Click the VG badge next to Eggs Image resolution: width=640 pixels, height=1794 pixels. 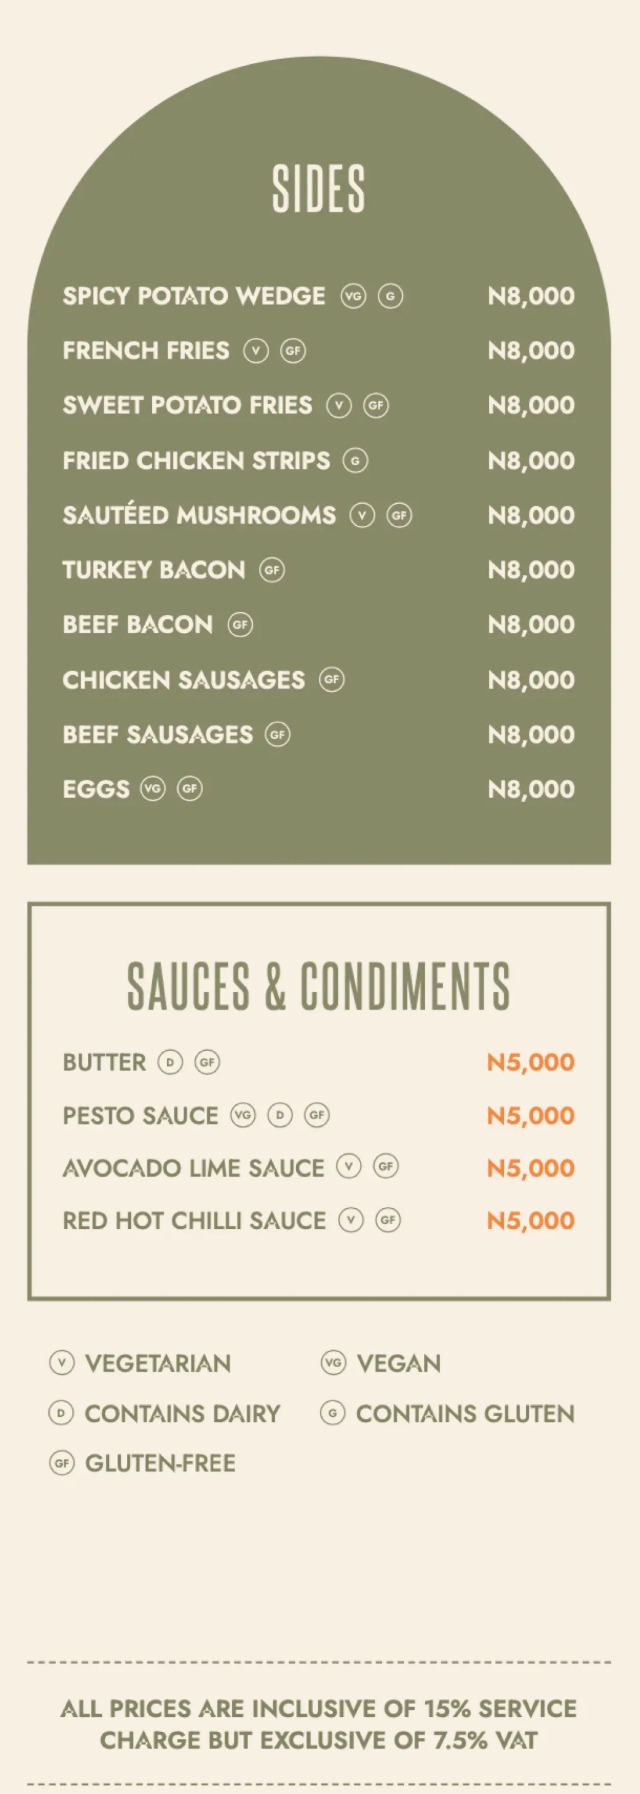pyautogui.click(x=152, y=789)
